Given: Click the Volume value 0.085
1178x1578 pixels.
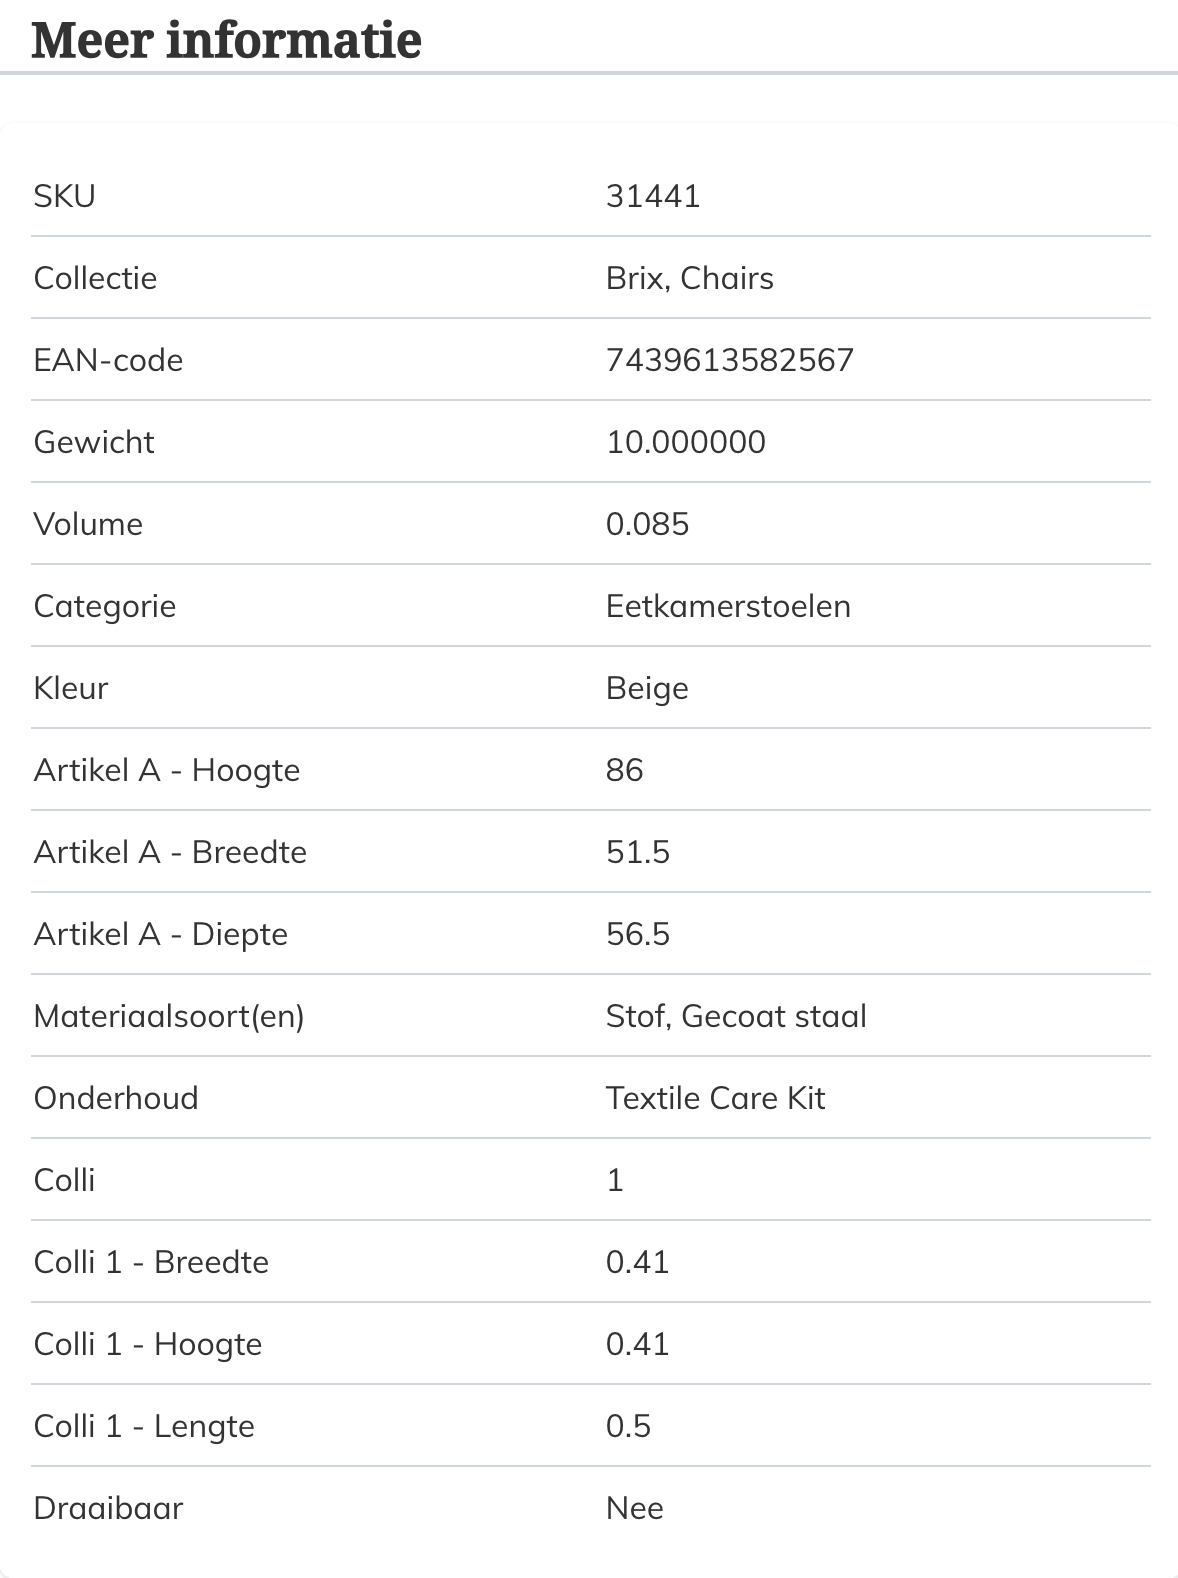Looking at the screenshot, I should click(648, 524).
